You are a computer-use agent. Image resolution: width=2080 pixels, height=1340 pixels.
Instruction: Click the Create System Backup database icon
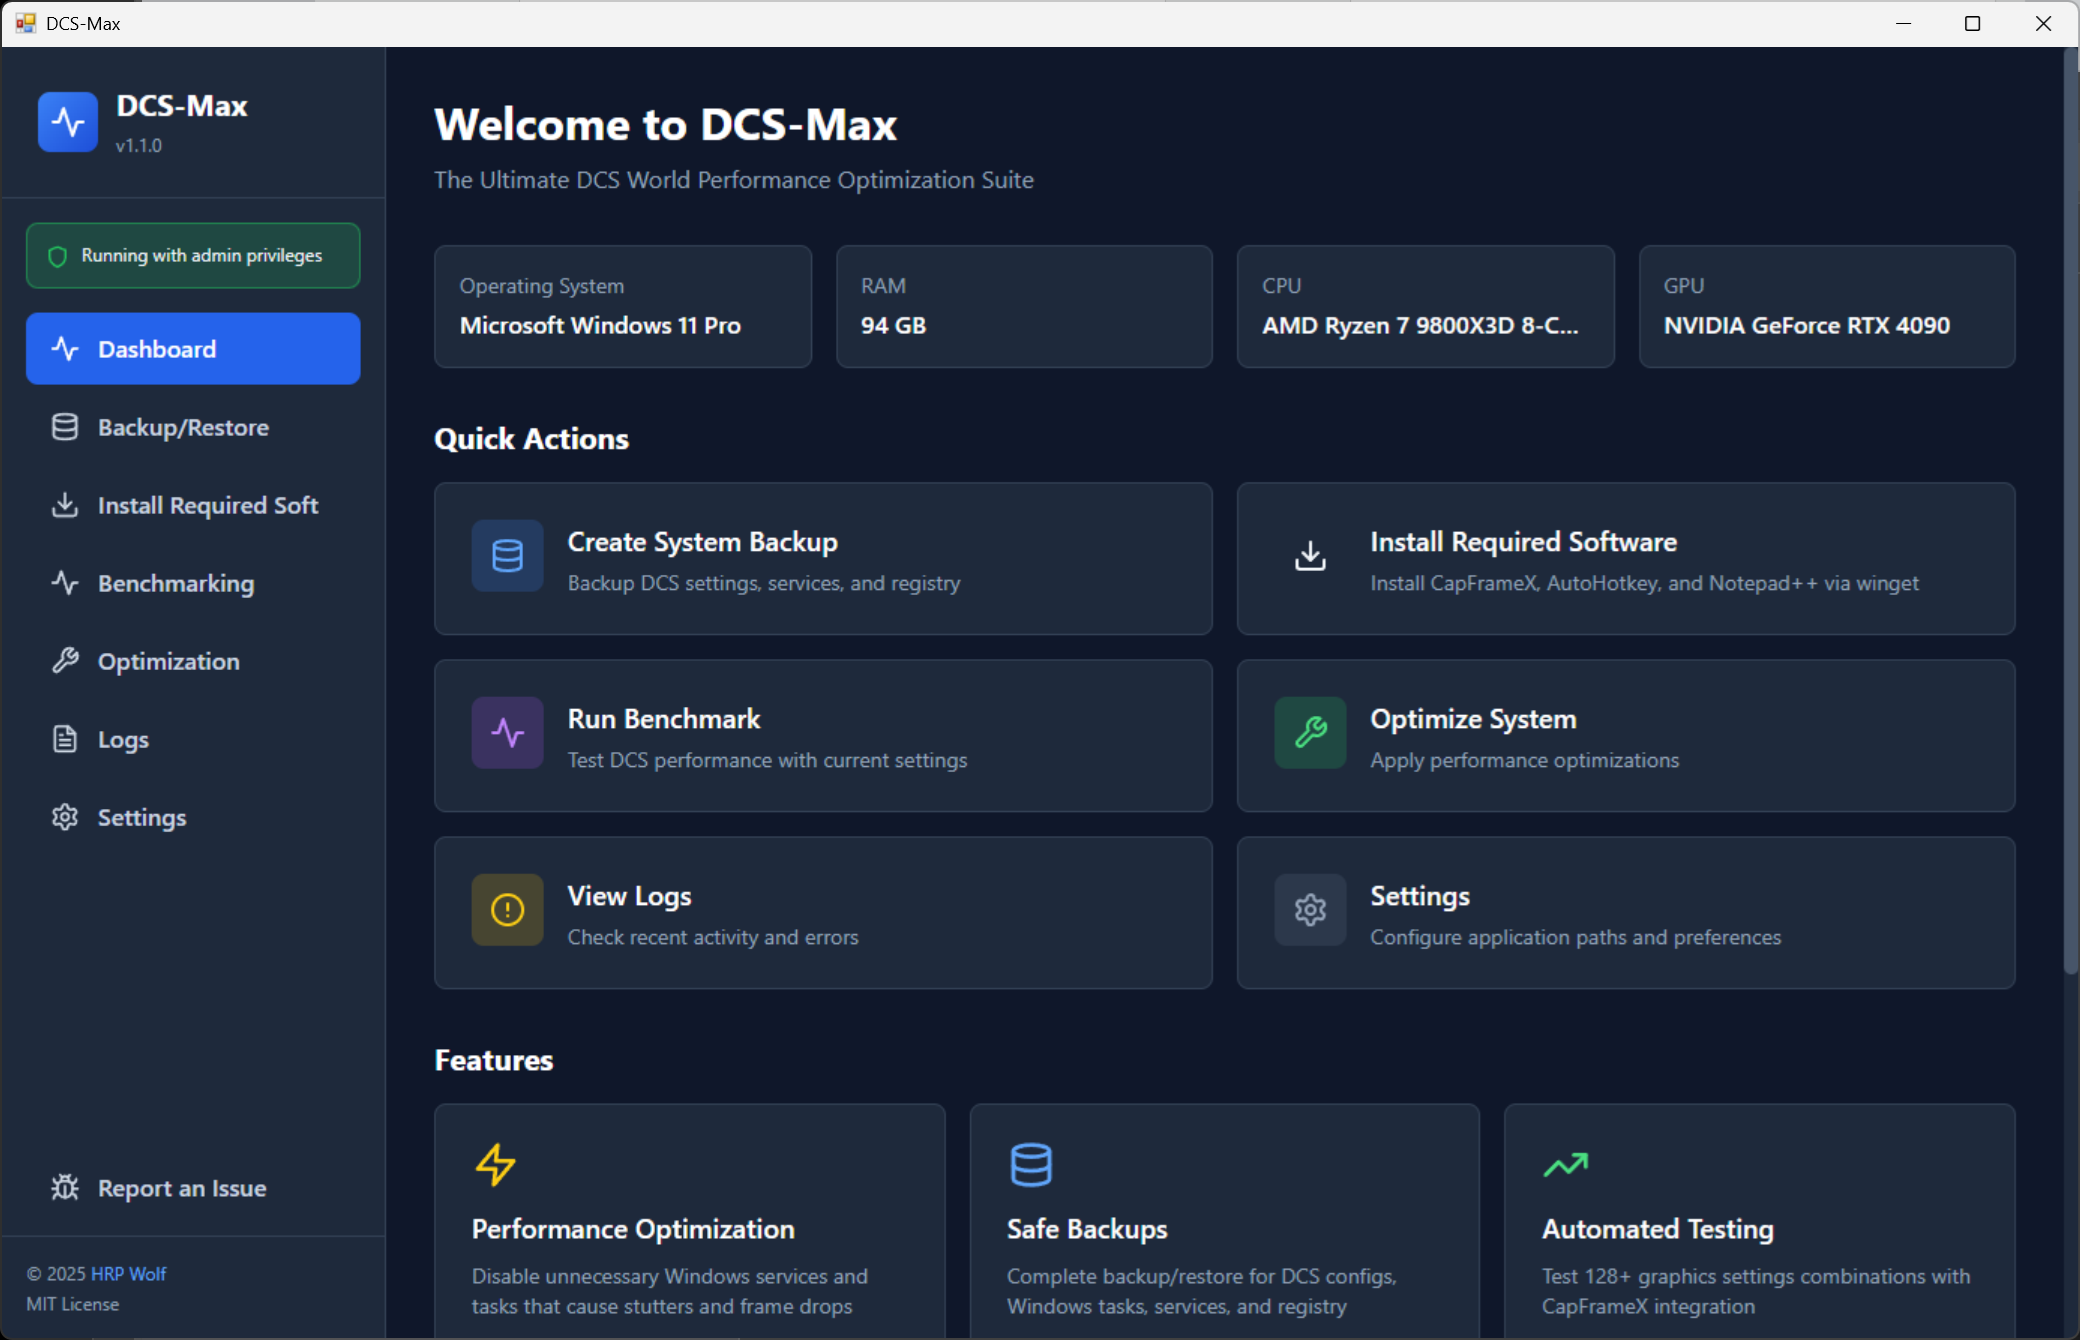pyautogui.click(x=506, y=556)
